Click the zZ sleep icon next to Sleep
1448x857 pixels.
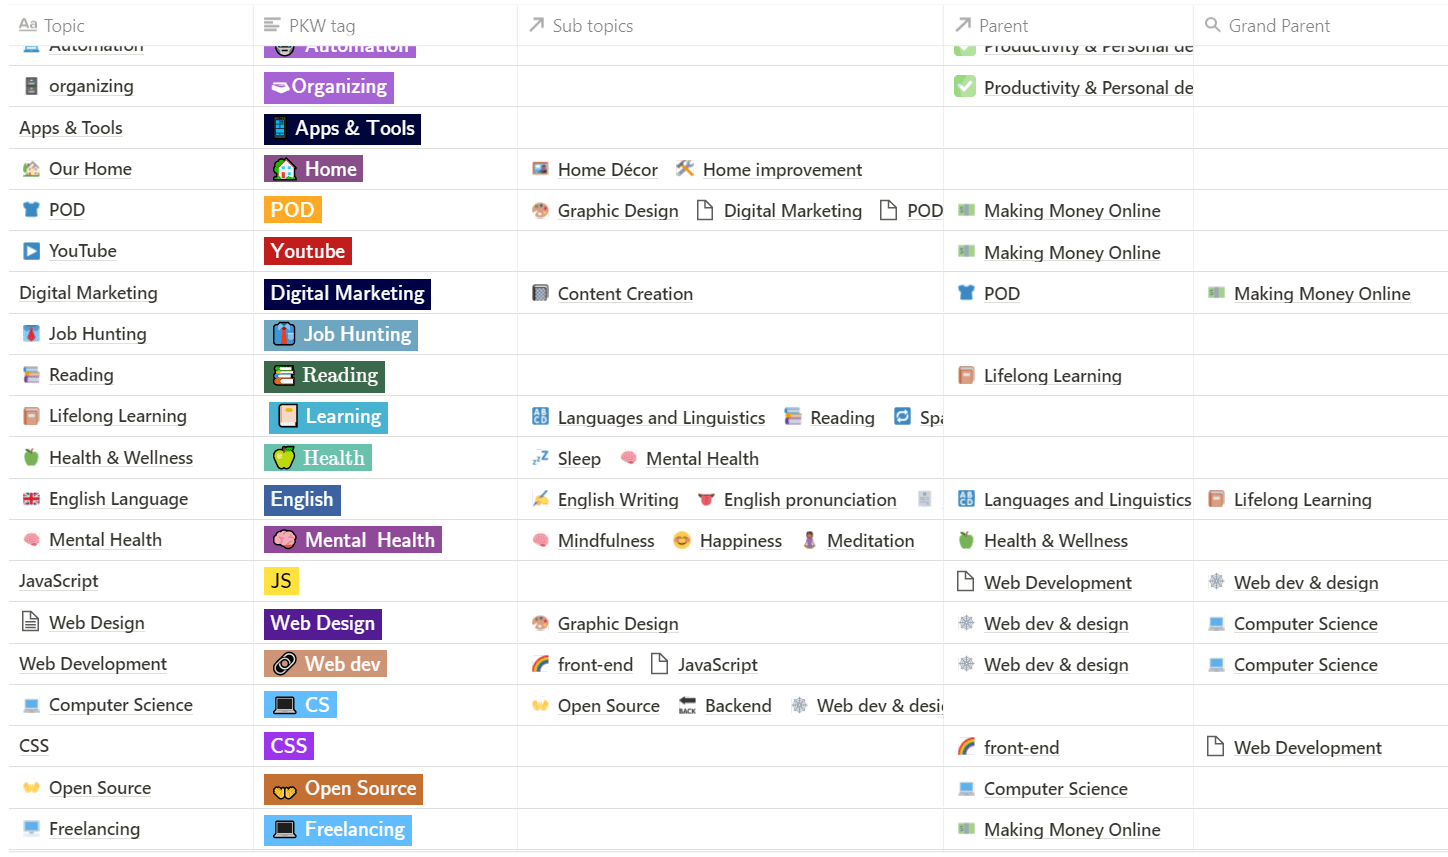tap(539, 458)
